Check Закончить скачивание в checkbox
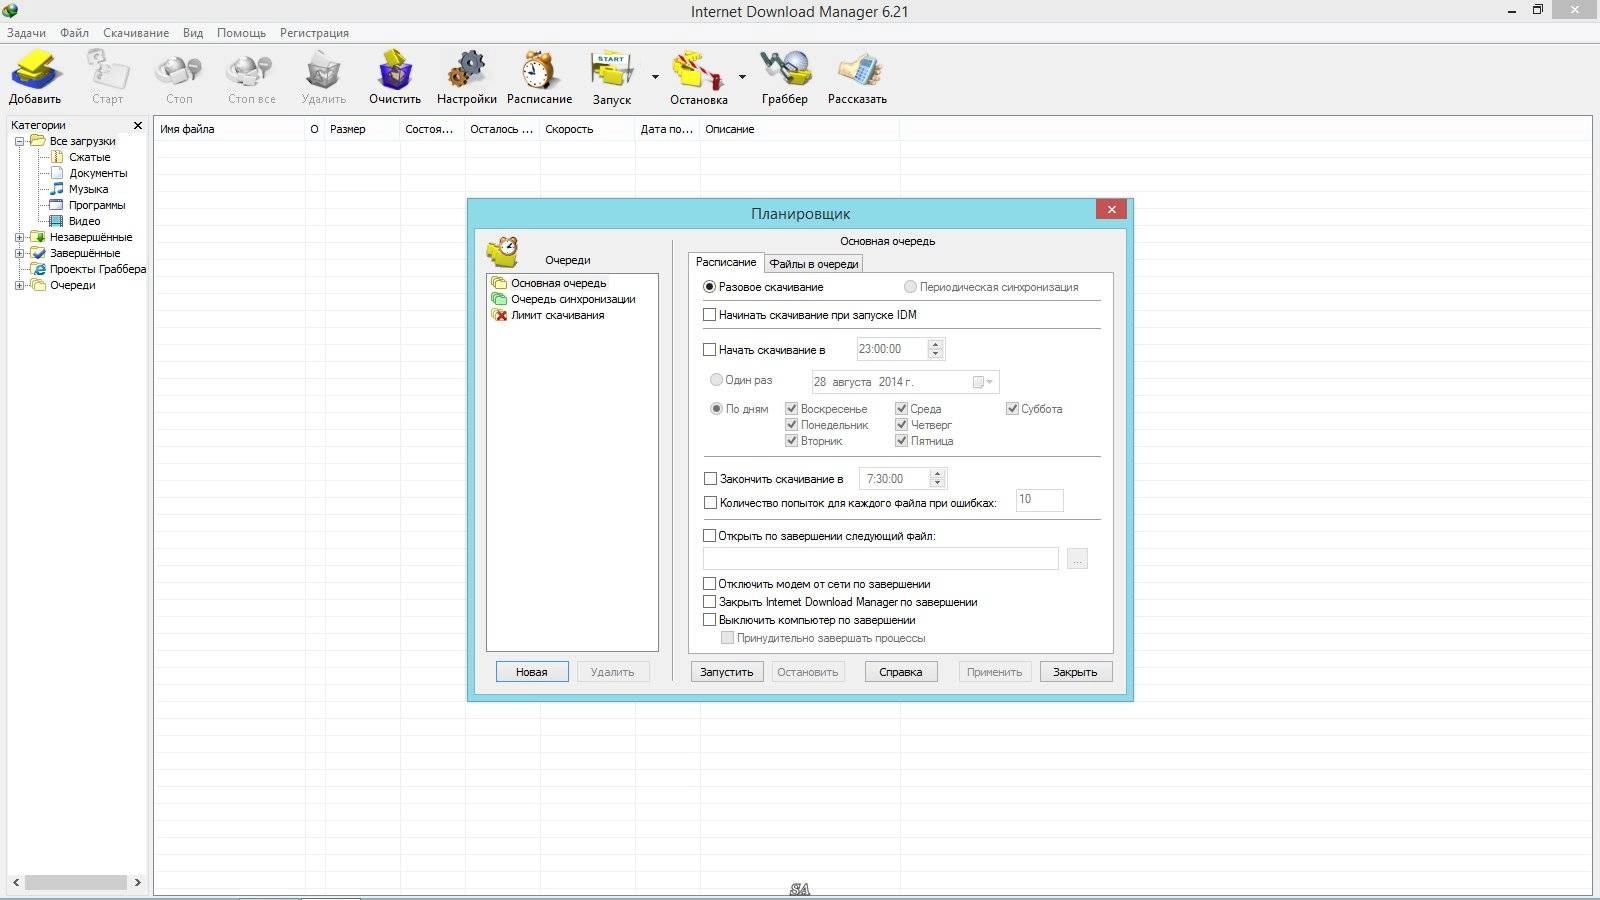 coord(711,479)
